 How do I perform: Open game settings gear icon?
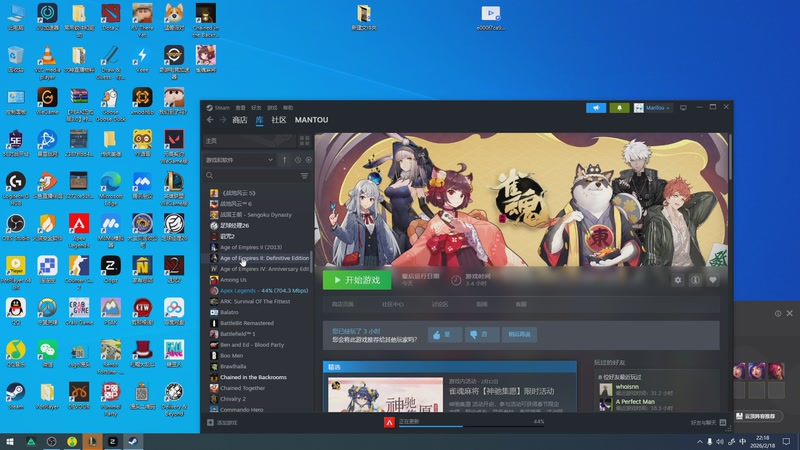point(678,280)
